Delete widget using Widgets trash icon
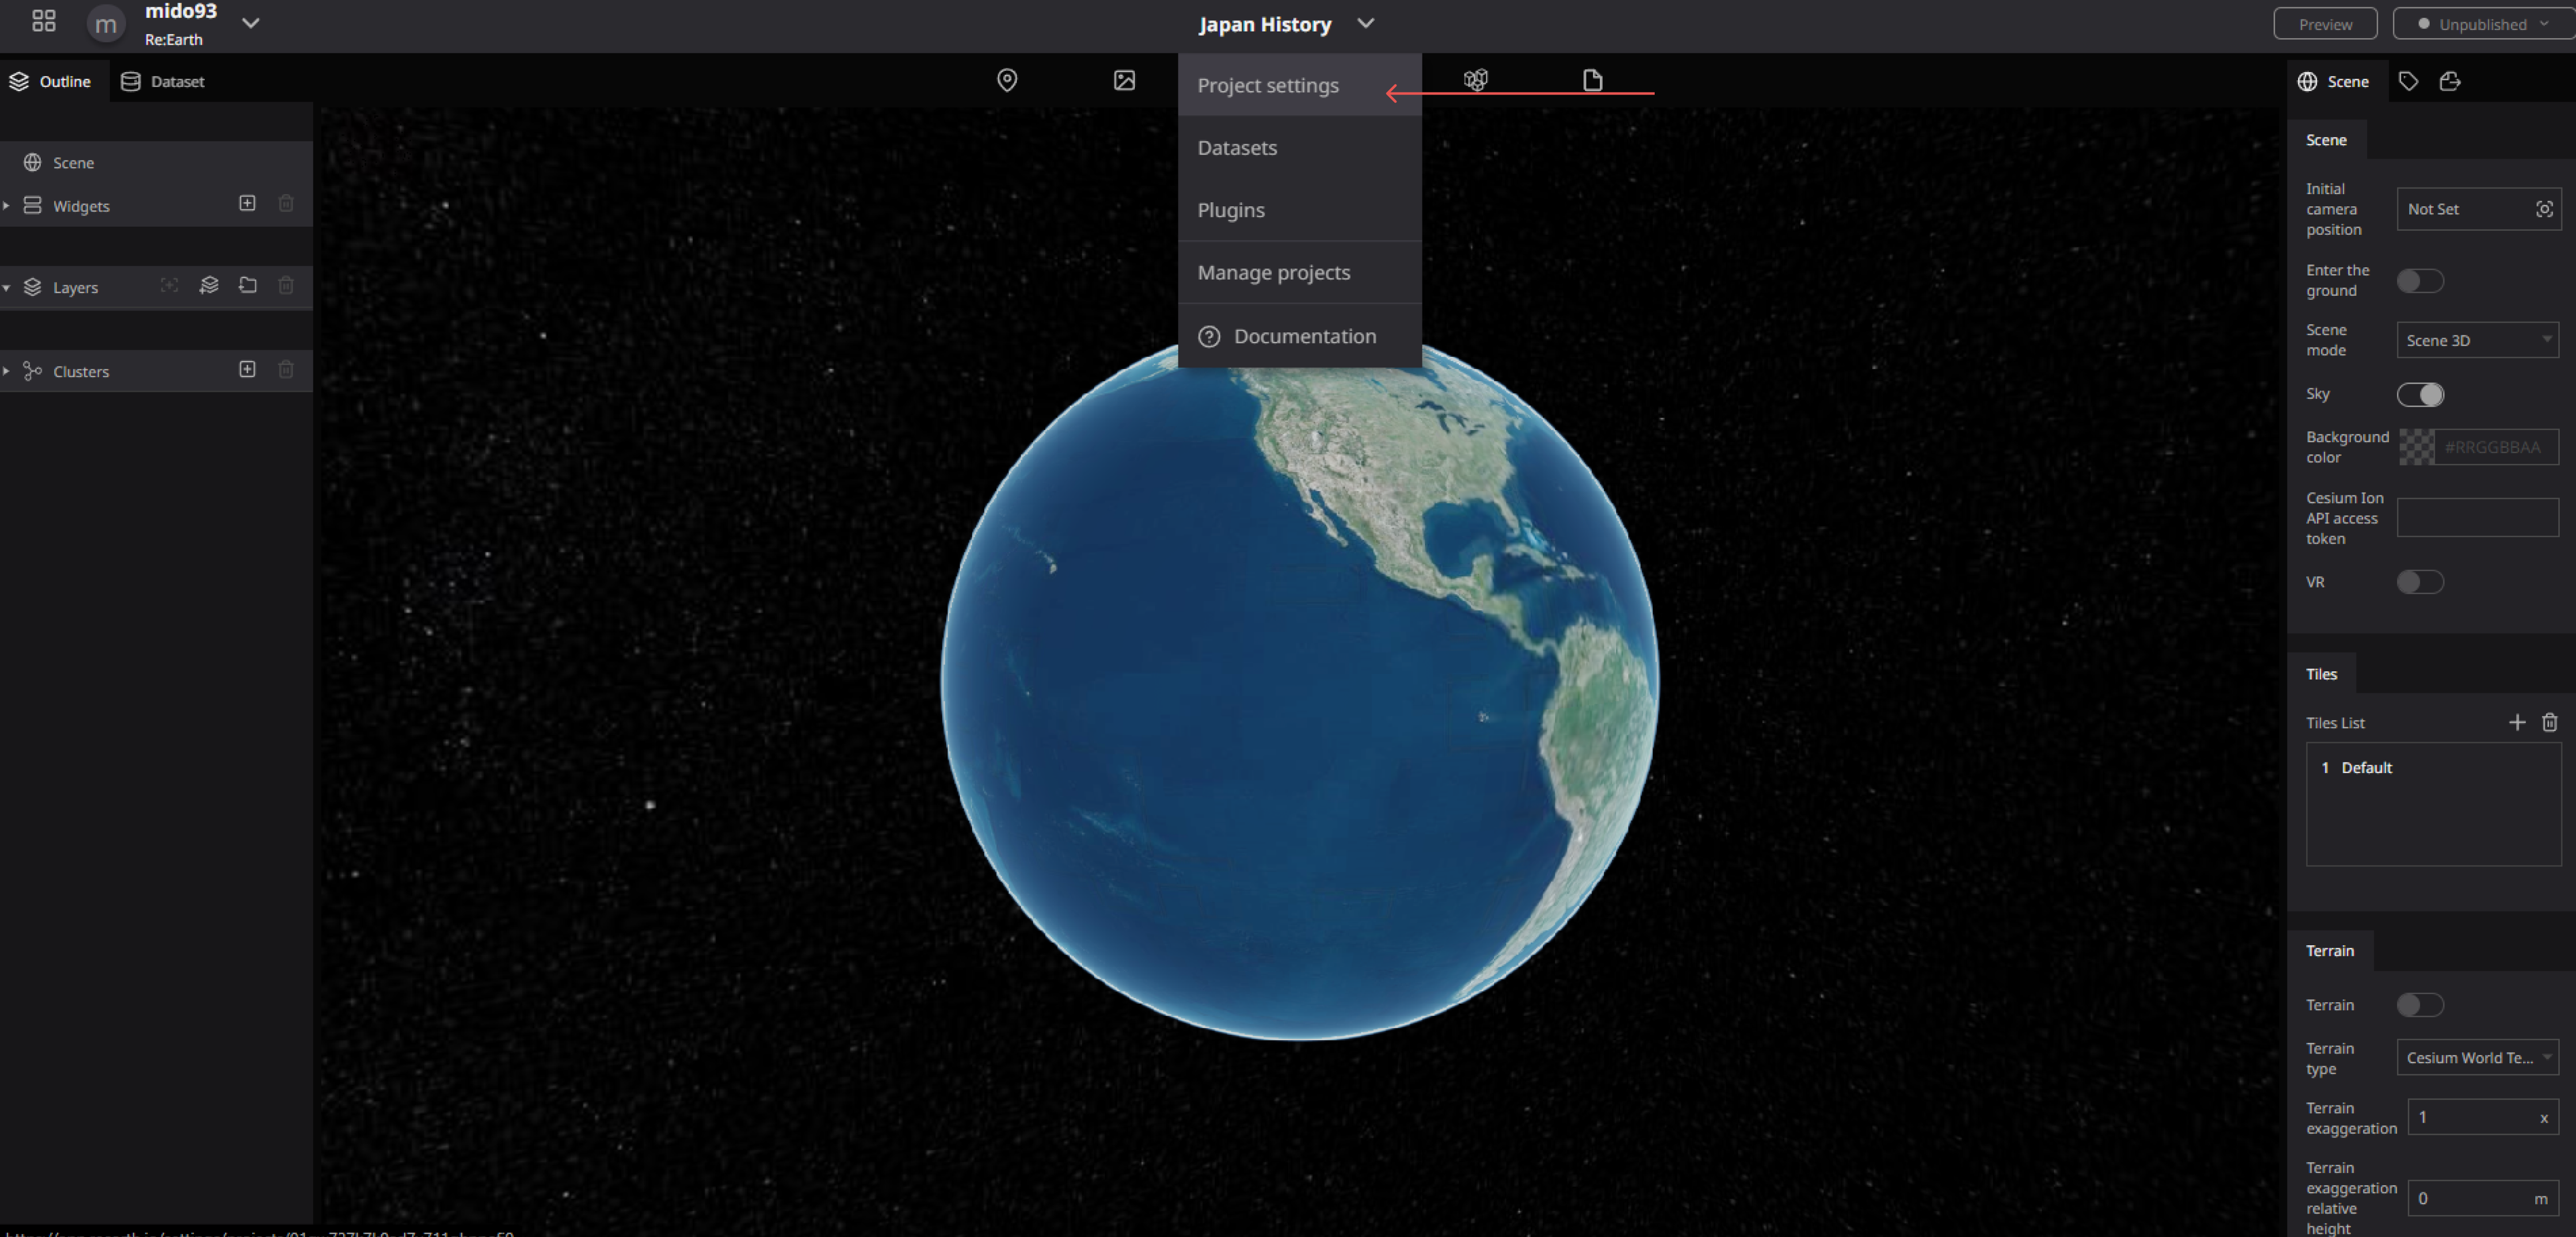Image resolution: width=2576 pixels, height=1237 pixels. (x=286, y=203)
